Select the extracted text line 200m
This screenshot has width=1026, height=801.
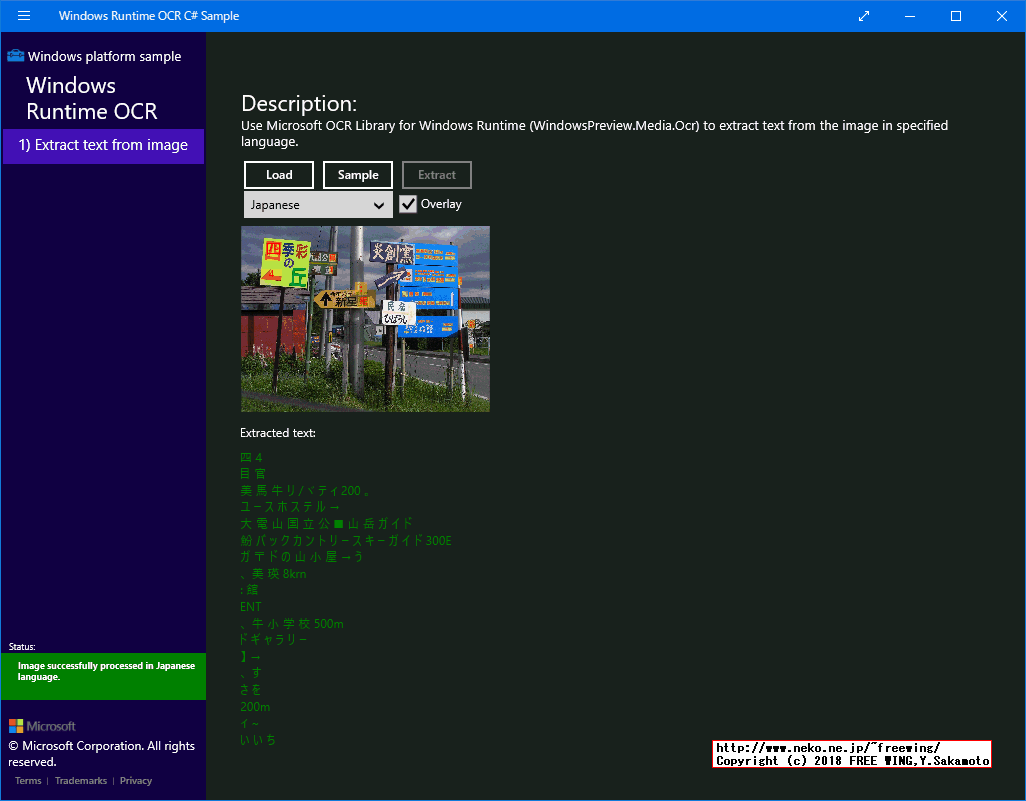(253, 706)
